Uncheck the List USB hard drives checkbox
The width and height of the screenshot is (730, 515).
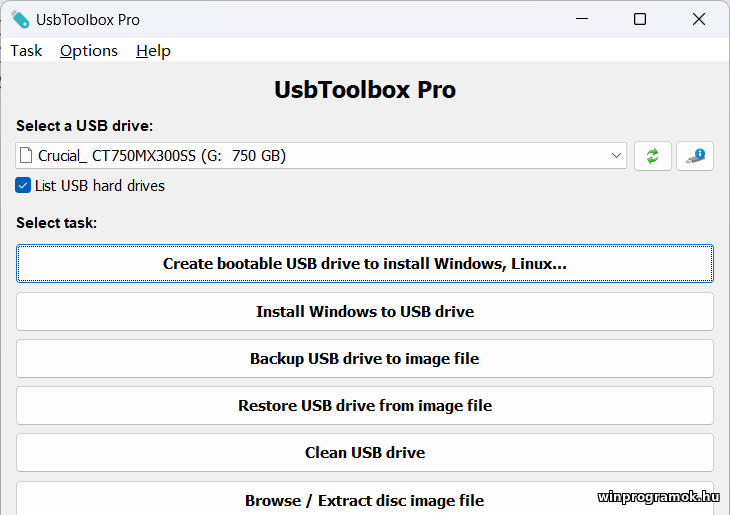pos(23,185)
